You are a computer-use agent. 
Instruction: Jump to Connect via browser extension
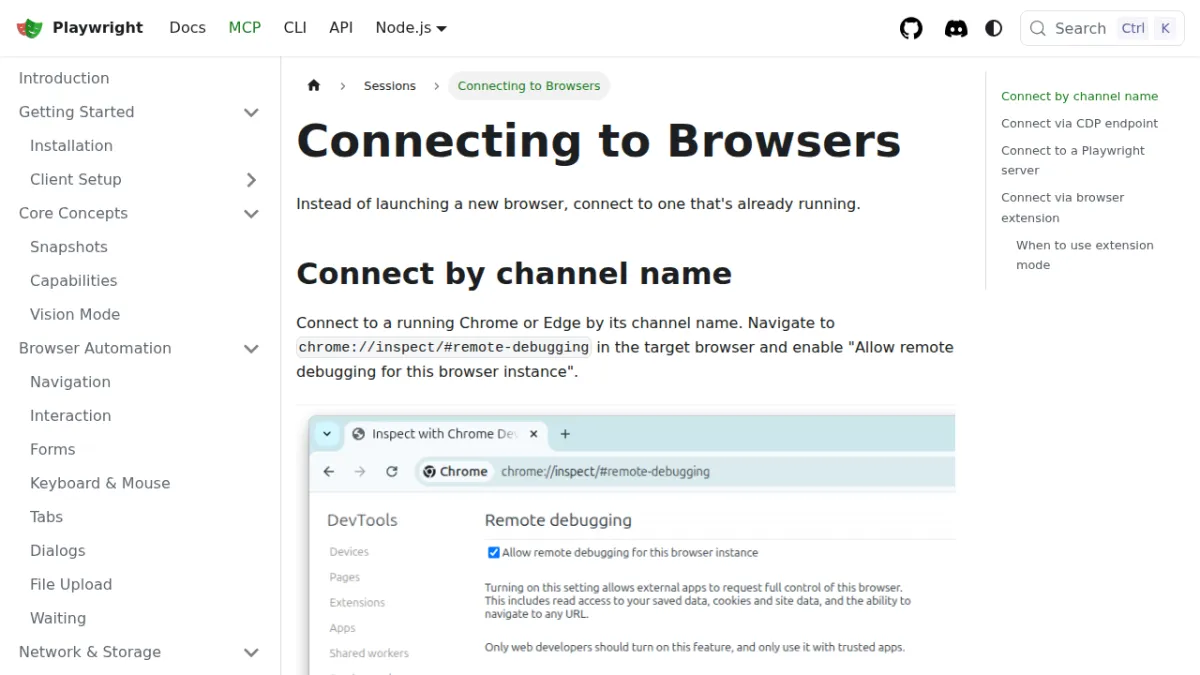pos(1063,208)
